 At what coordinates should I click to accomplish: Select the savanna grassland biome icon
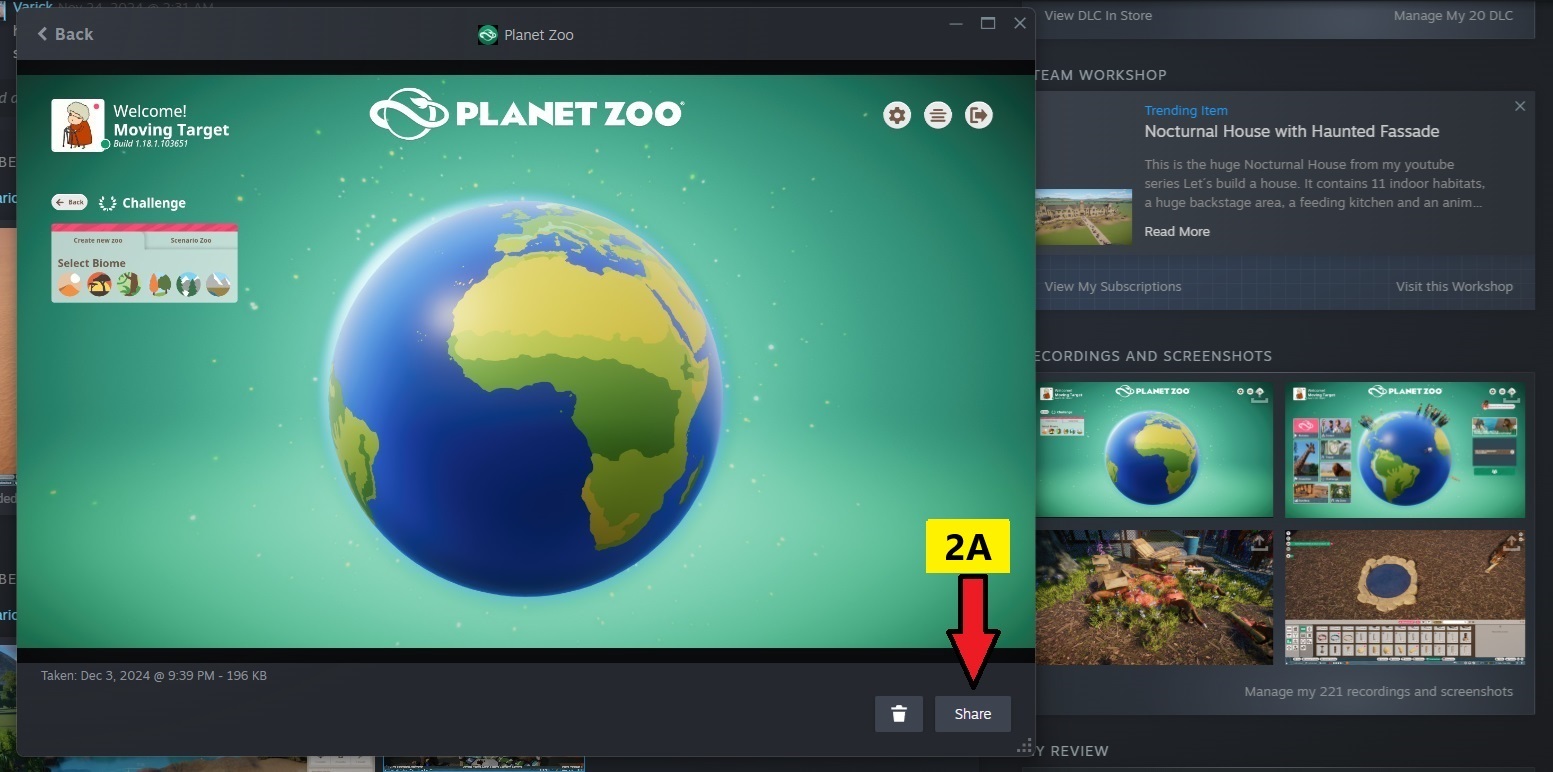[99, 285]
